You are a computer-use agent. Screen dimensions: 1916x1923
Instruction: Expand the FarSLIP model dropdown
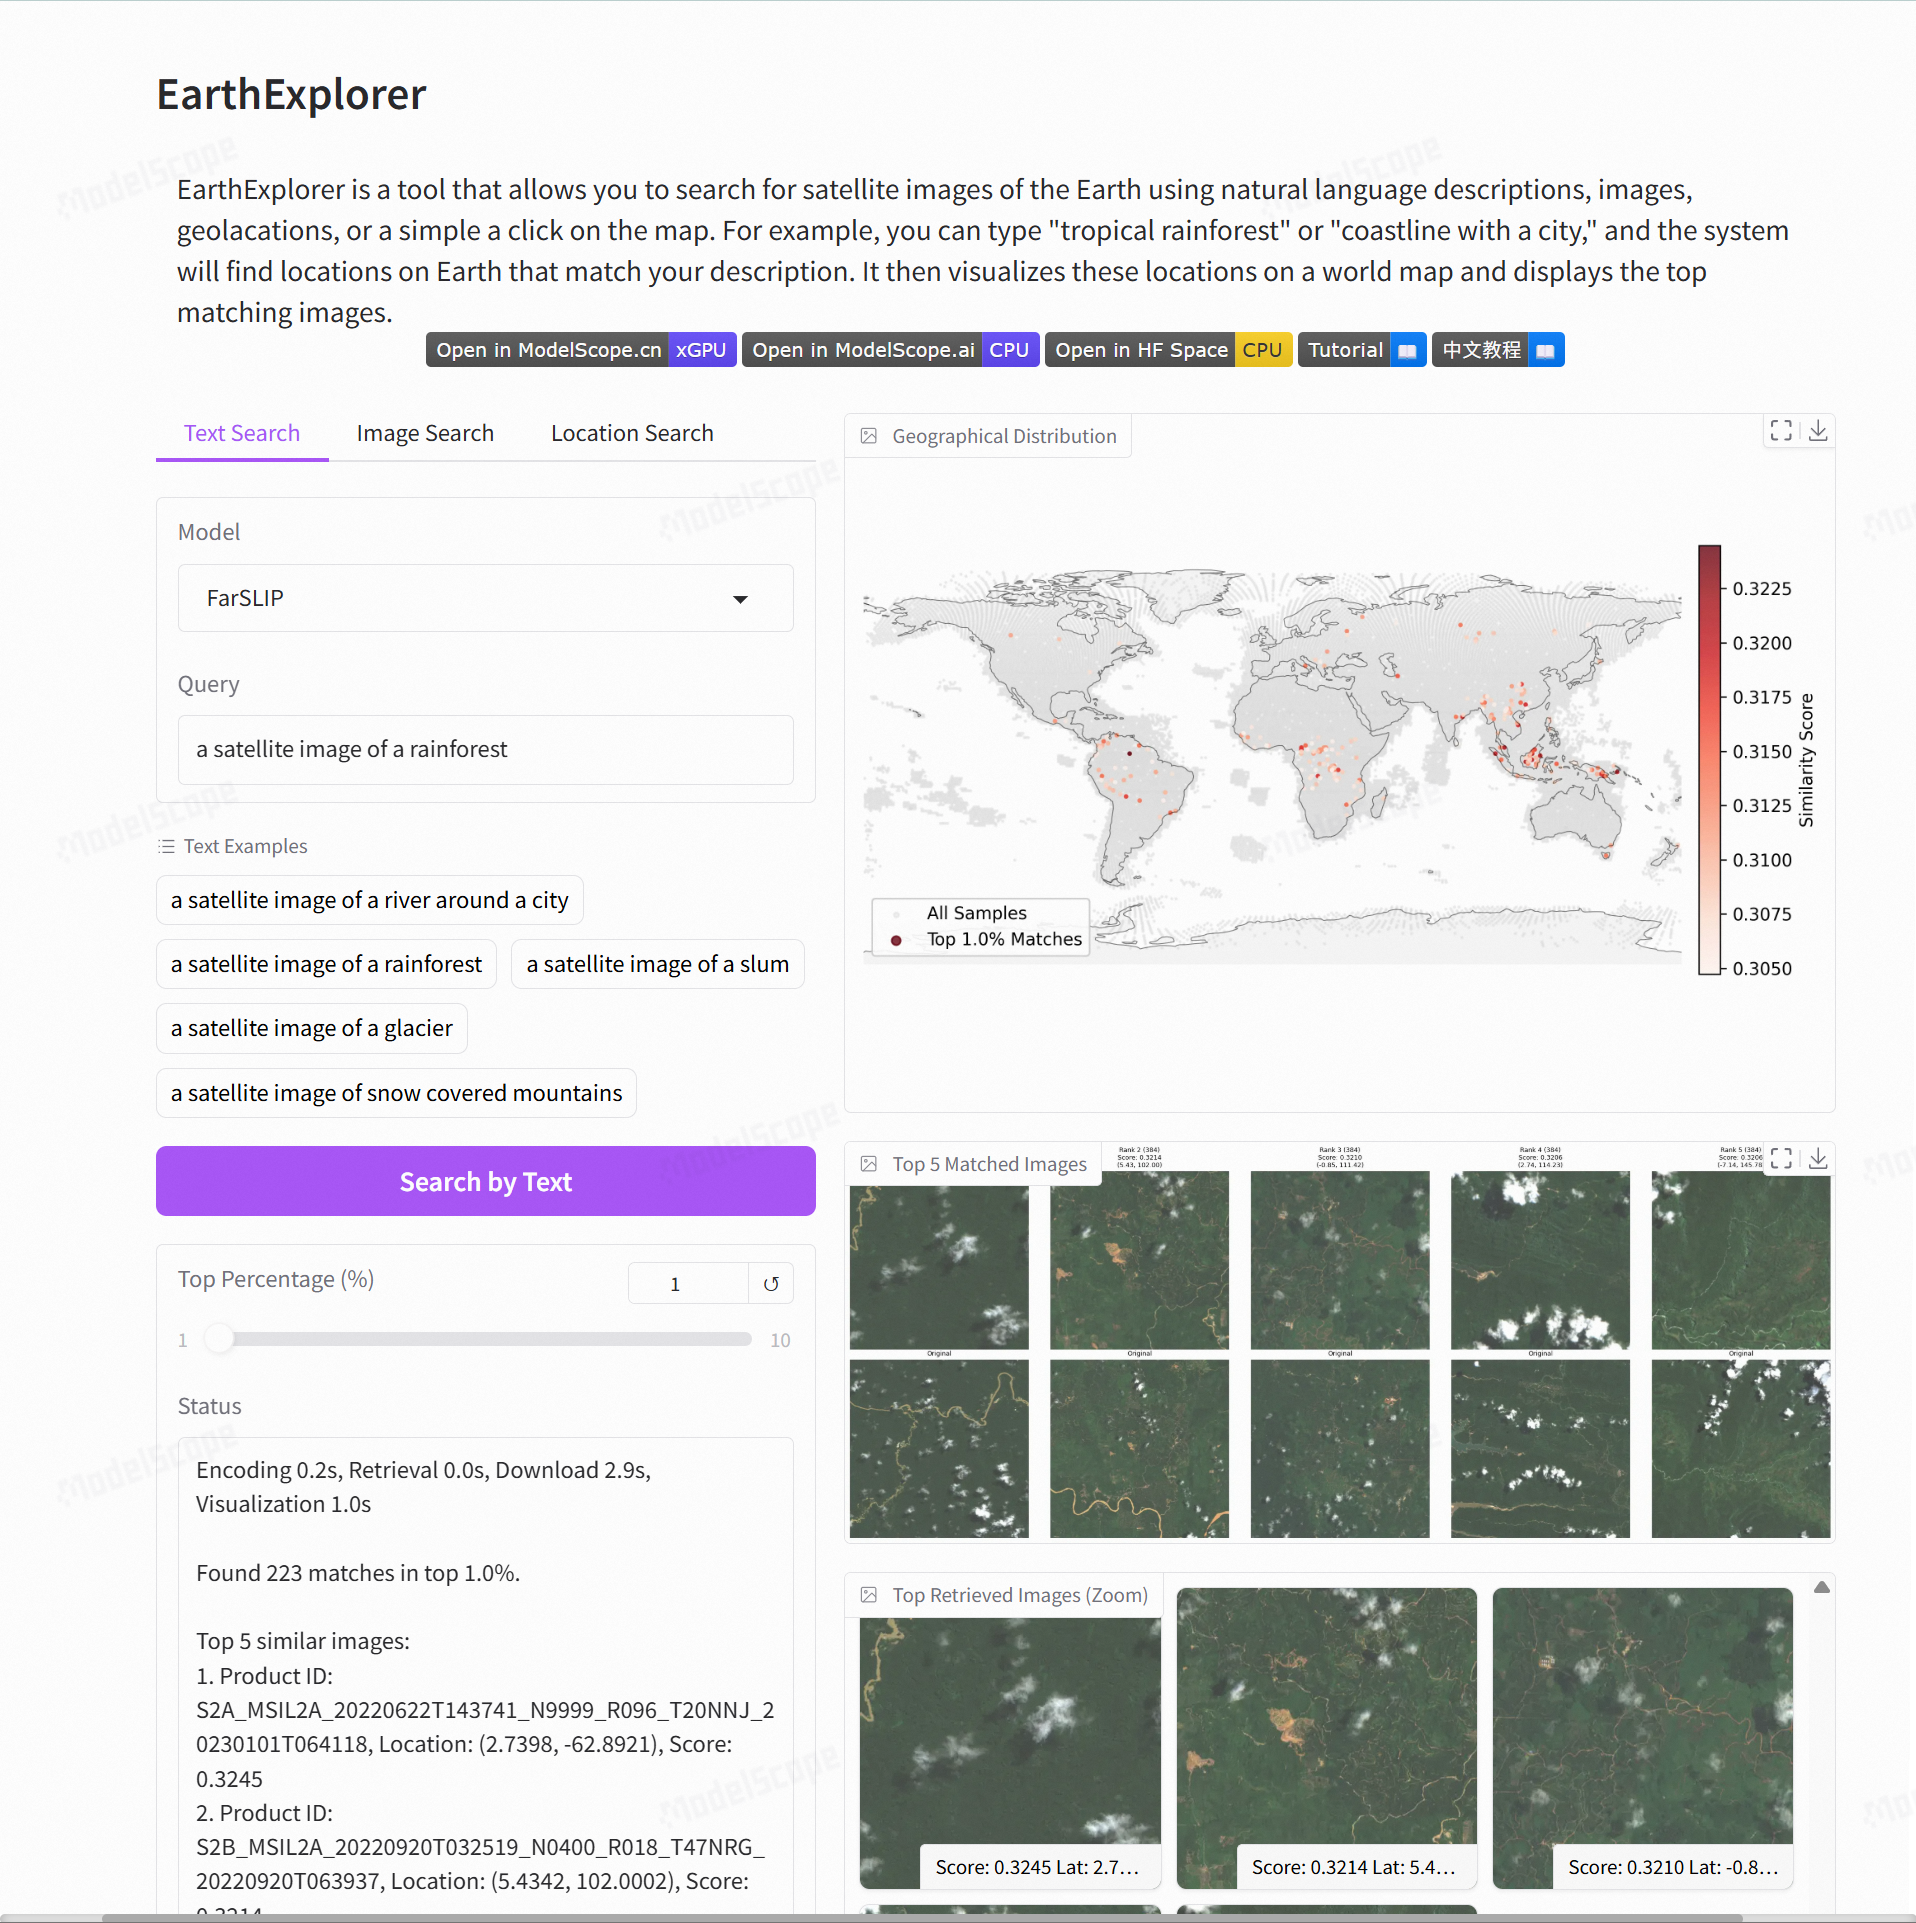click(740, 599)
